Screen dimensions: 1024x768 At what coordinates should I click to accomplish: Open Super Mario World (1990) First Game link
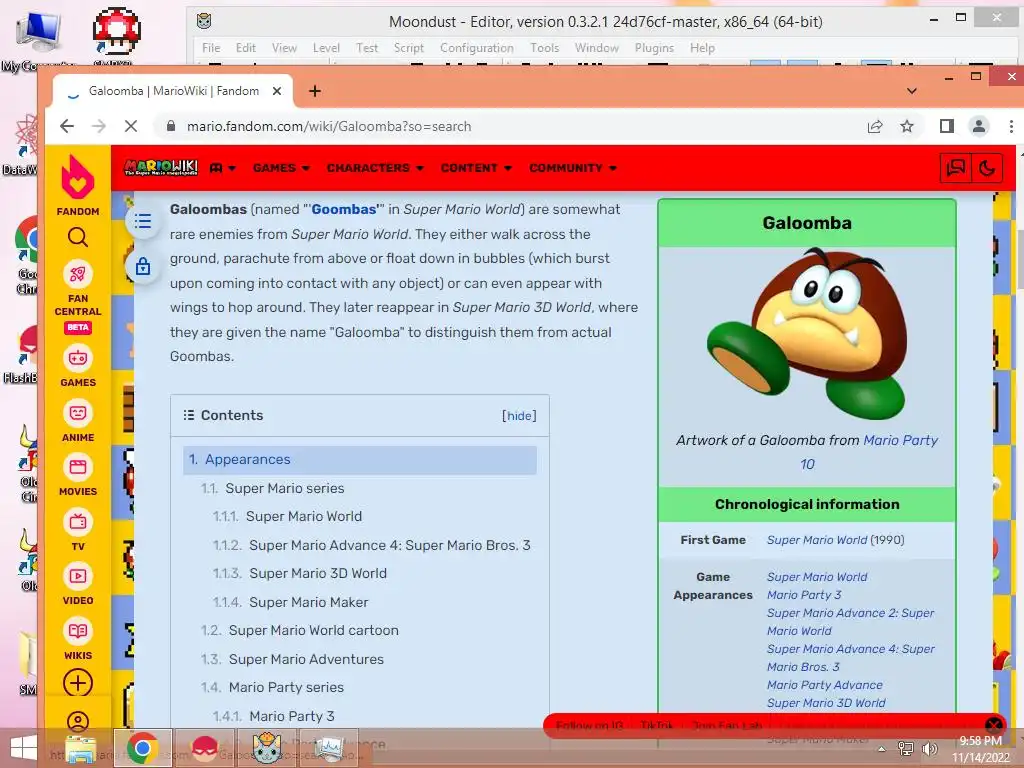pos(817,540)
